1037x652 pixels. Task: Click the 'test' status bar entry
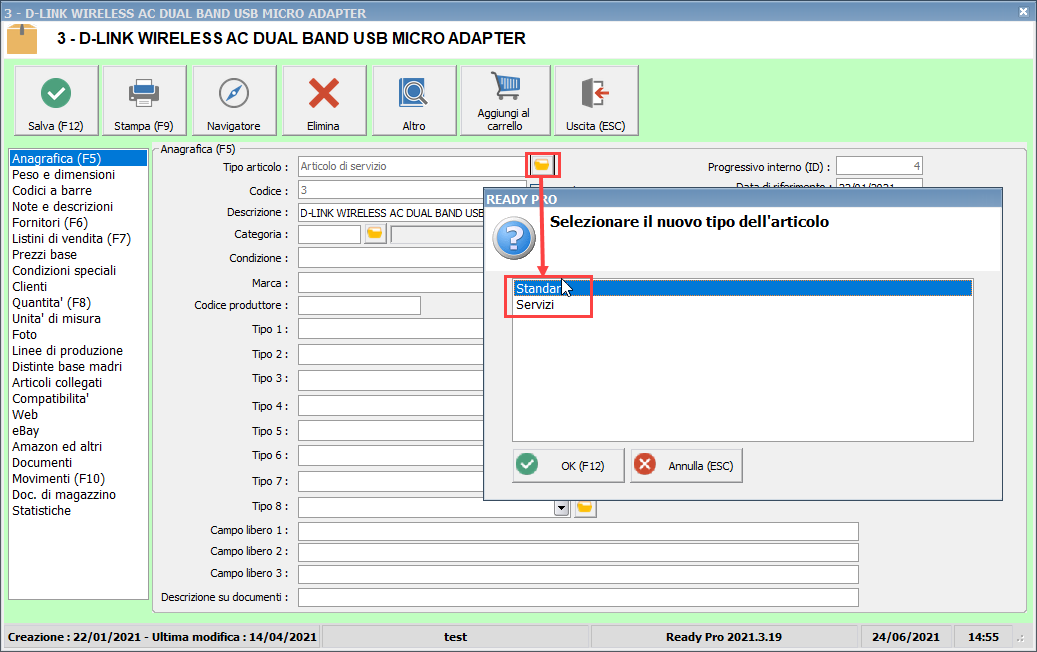455,637
